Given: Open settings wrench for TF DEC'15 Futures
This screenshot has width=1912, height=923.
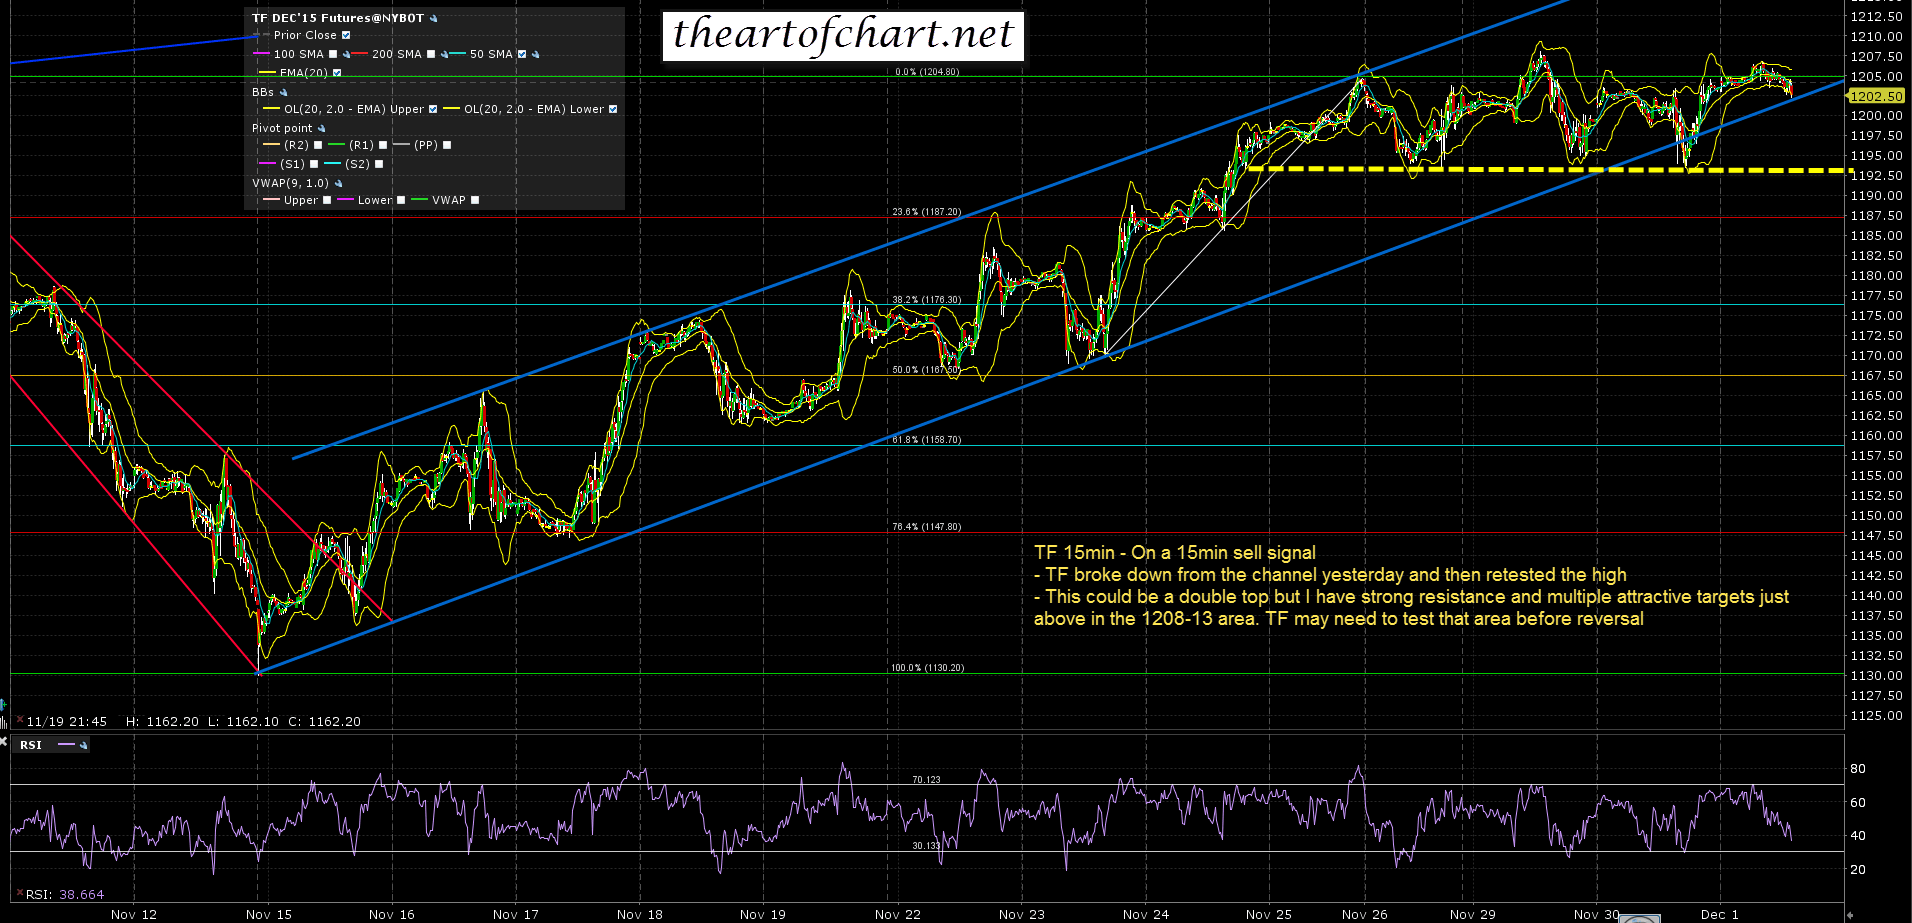Looking at the screenshot, I should coord(433,19).
